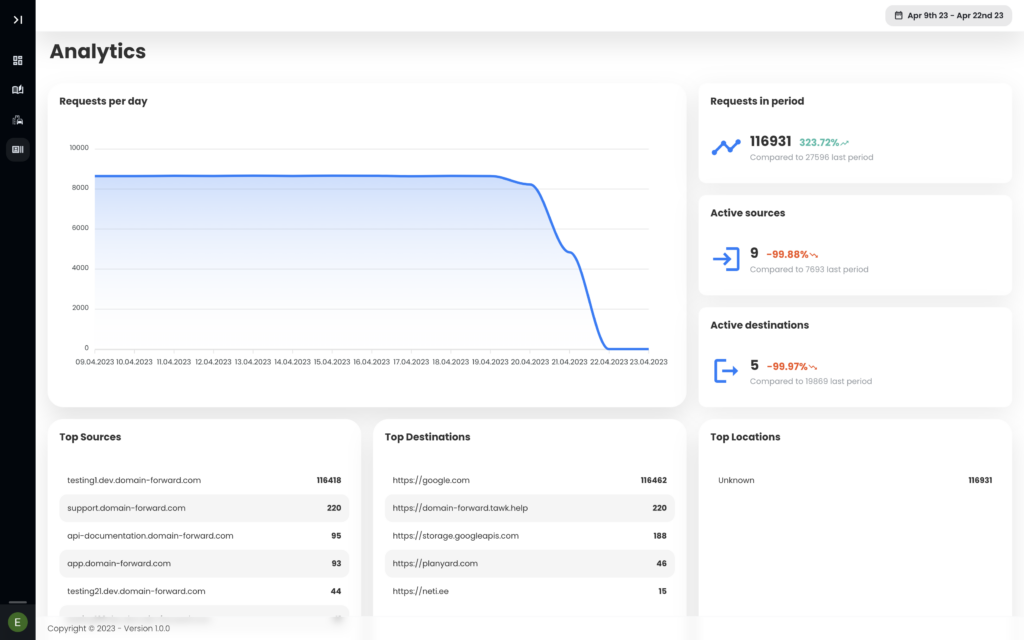Select source support.domain-forward.com row
The image size is (1024, 640).
204,508
